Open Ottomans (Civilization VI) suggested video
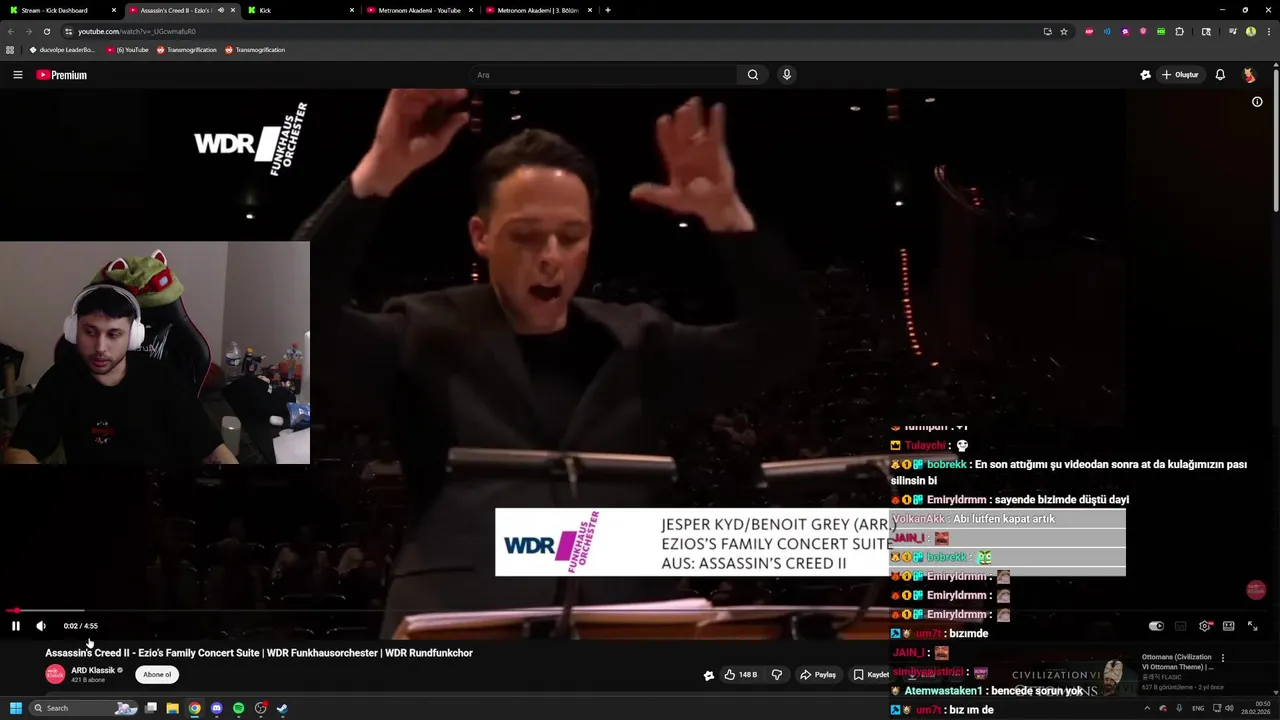The width and height of the screenshot is (1280, 720). (1177, 662)
